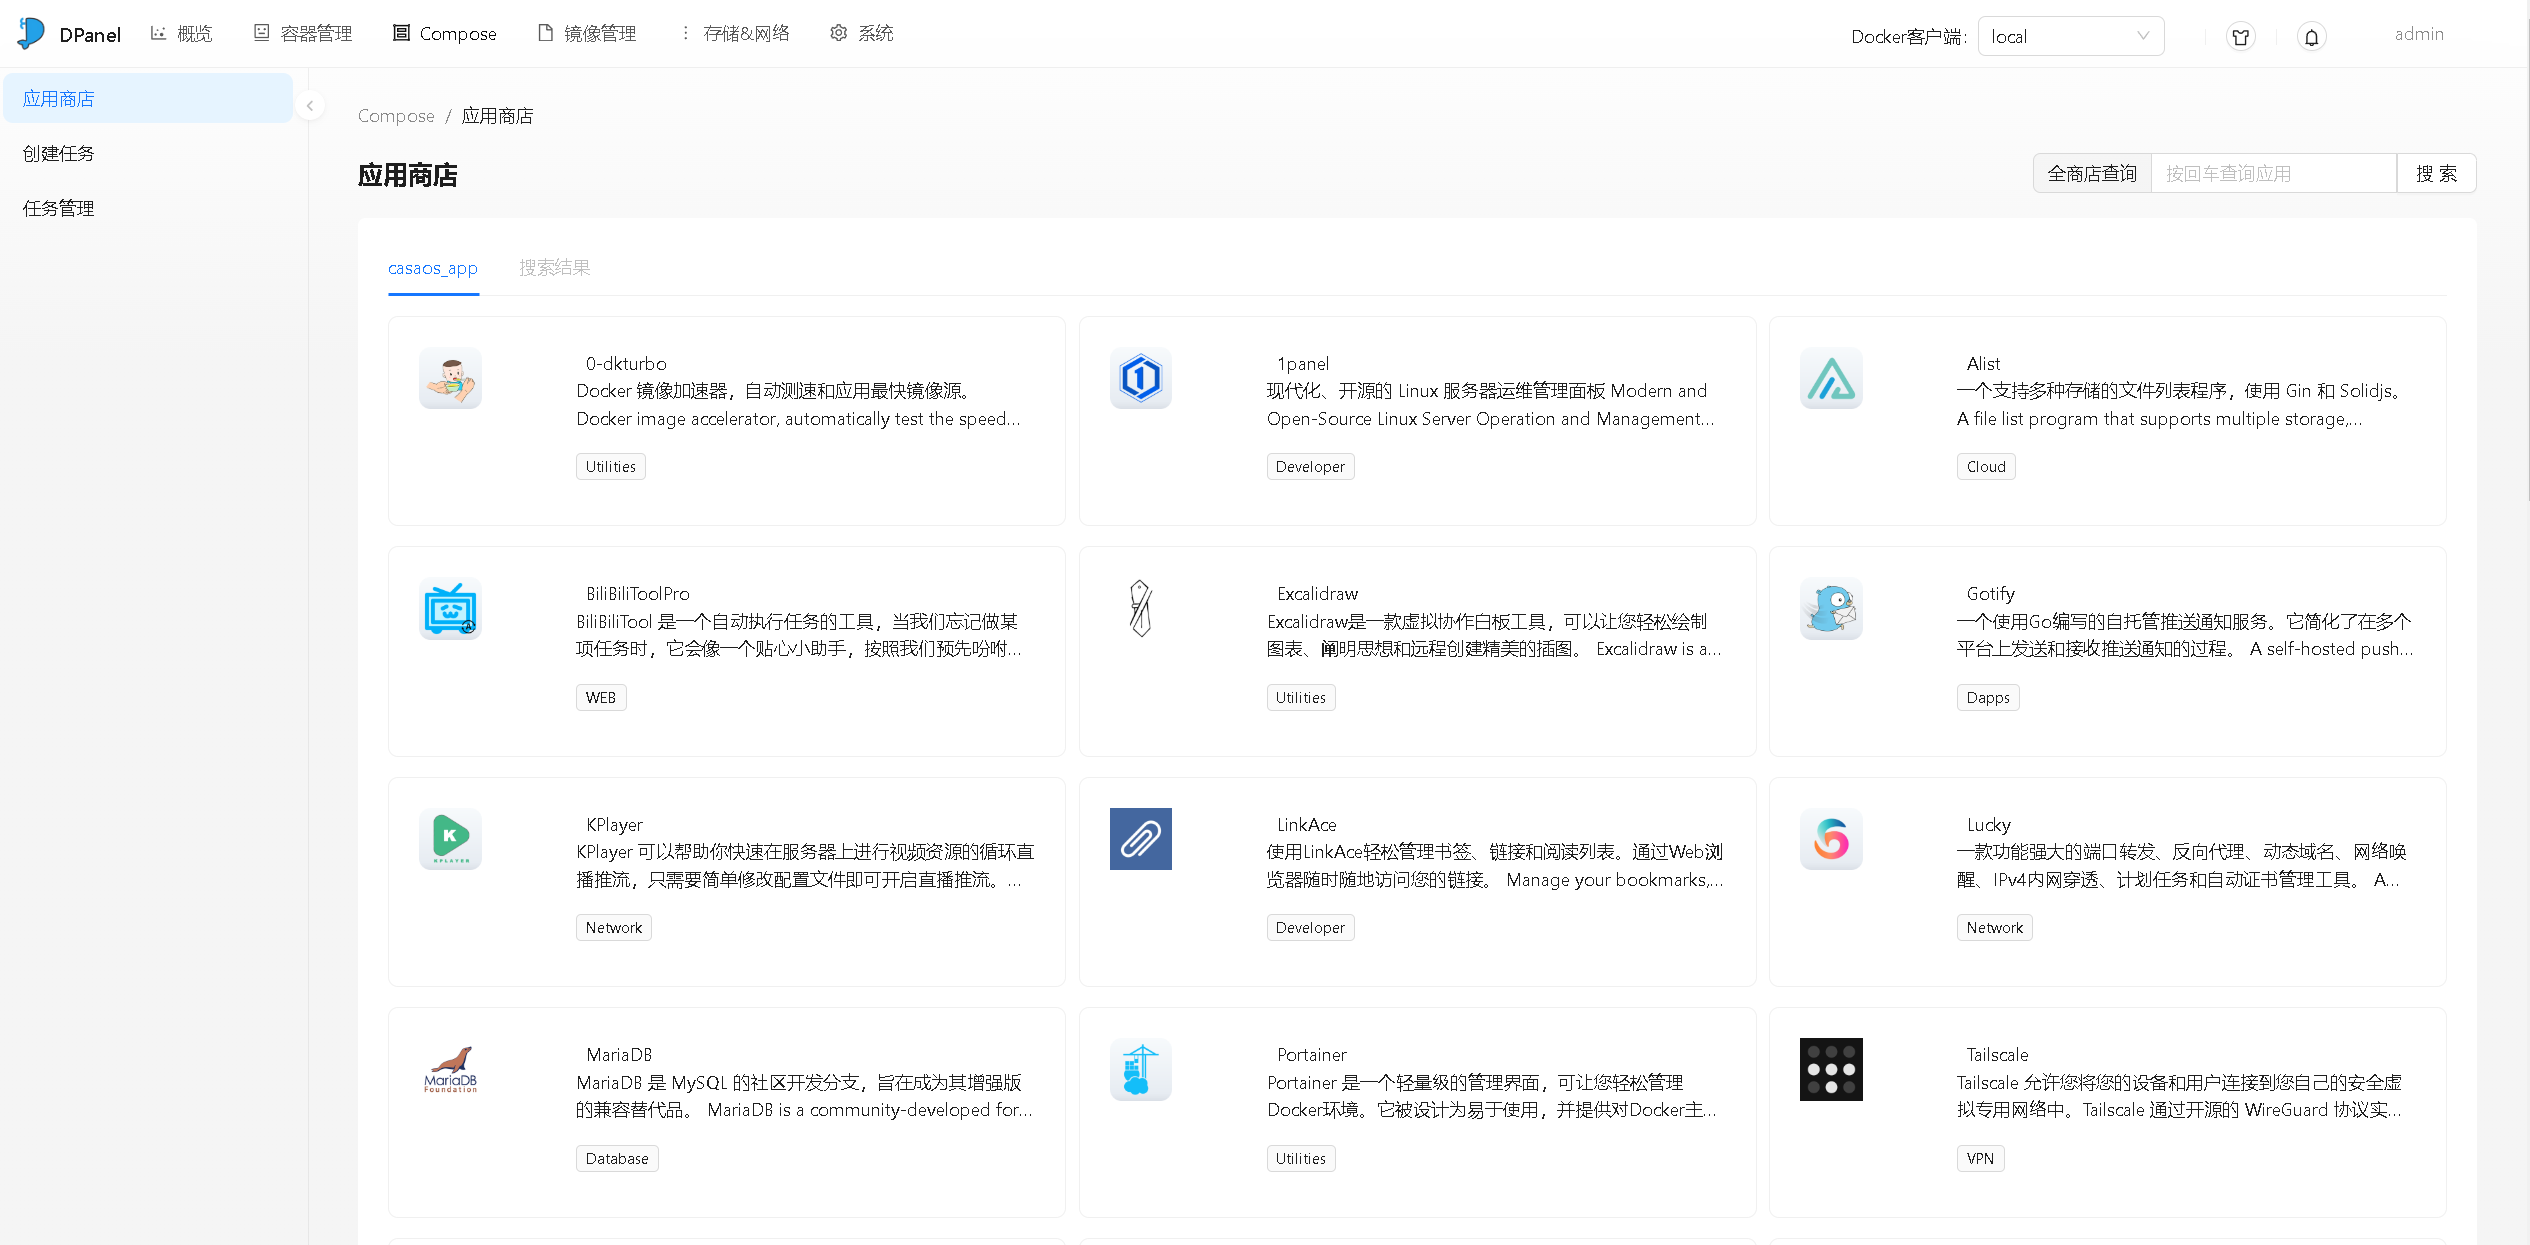The width and height of the screenshot is (2530, 1245).
Task: Click the Compose icon in the navbar
Action: click(401, 32)
